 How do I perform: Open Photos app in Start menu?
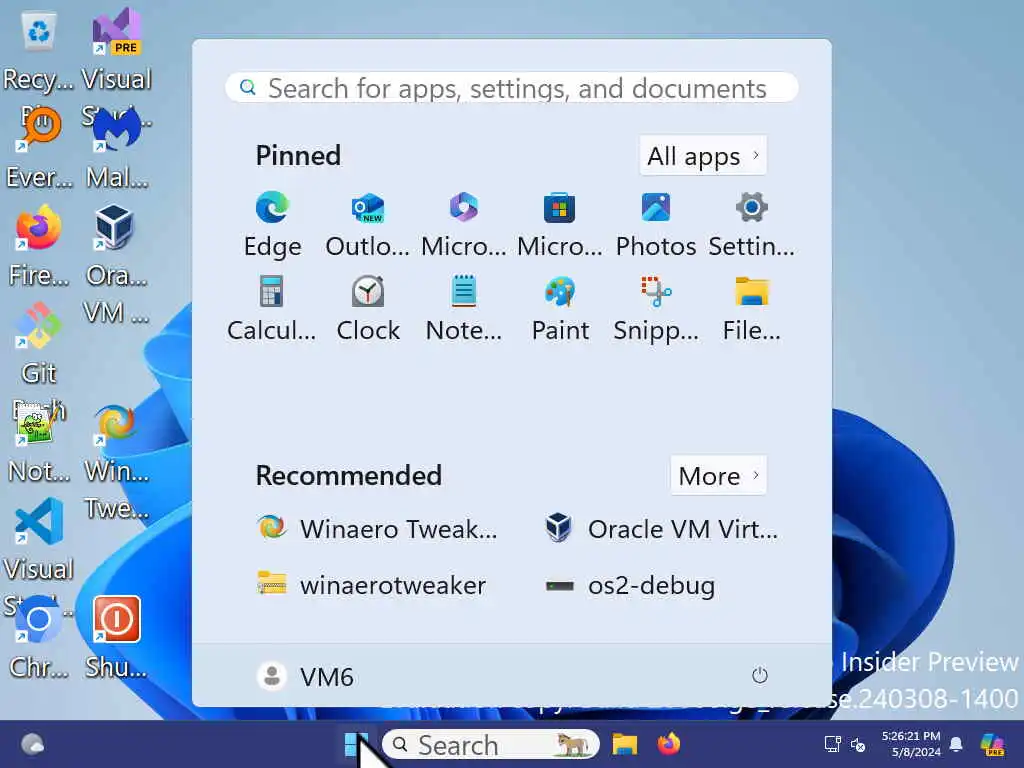[x=656, y=224]
